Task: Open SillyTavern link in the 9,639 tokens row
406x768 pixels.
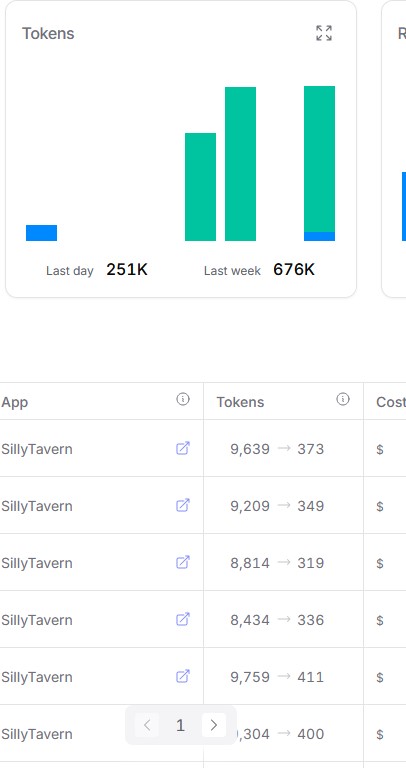Action: [x=183, y=448]
